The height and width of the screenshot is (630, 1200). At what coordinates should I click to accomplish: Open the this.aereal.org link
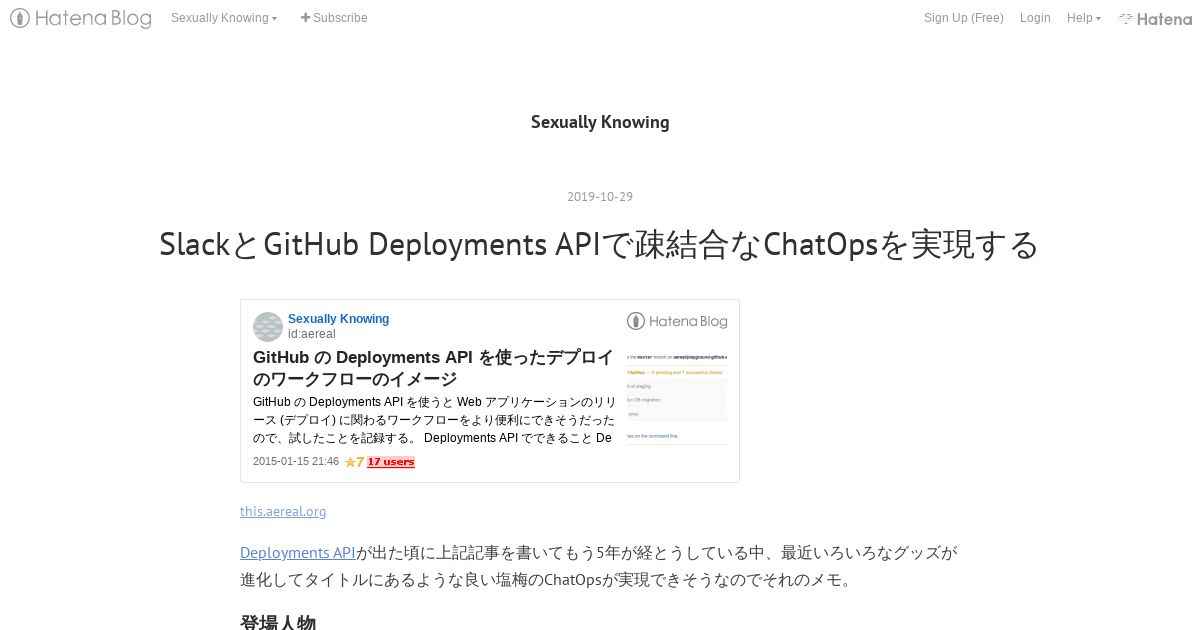tap(283, 511)
